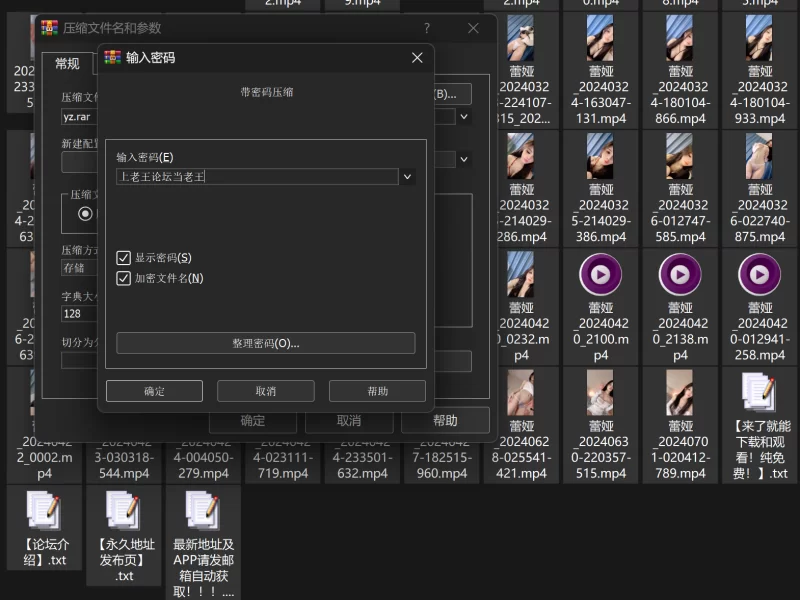The height and width of the screenshot is (600, 800).
Task: Confirm password with 确定 in 输入密码 dialog
Action: pos(154,391)
